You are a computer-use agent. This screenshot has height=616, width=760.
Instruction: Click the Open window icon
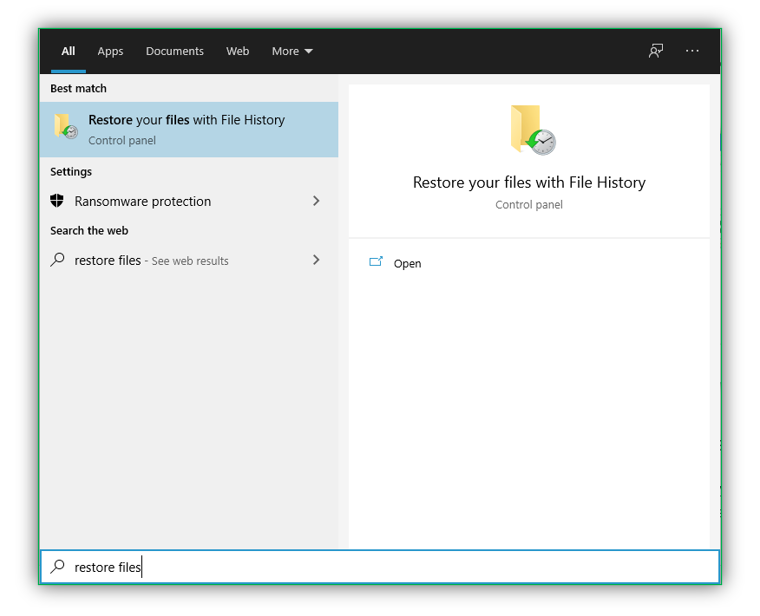point(376,262)
